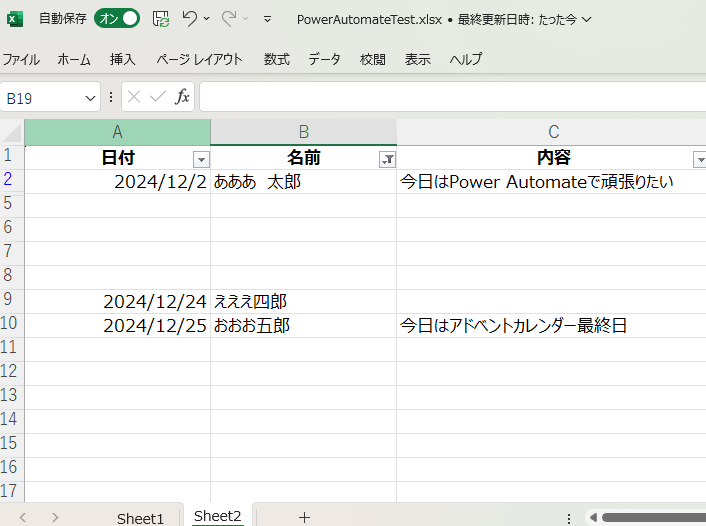706x526 pixels.
Task: Toggle the 自動保存 AutoSave switch
Action: click(x=117, y=18)
